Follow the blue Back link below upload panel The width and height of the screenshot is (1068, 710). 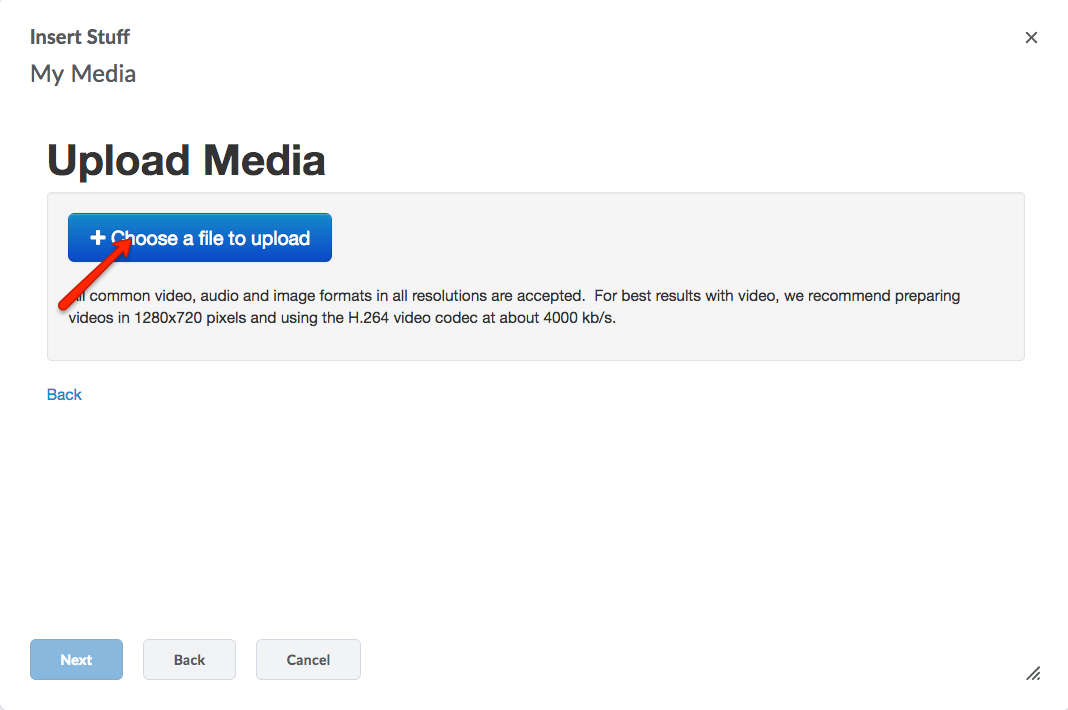64,395
